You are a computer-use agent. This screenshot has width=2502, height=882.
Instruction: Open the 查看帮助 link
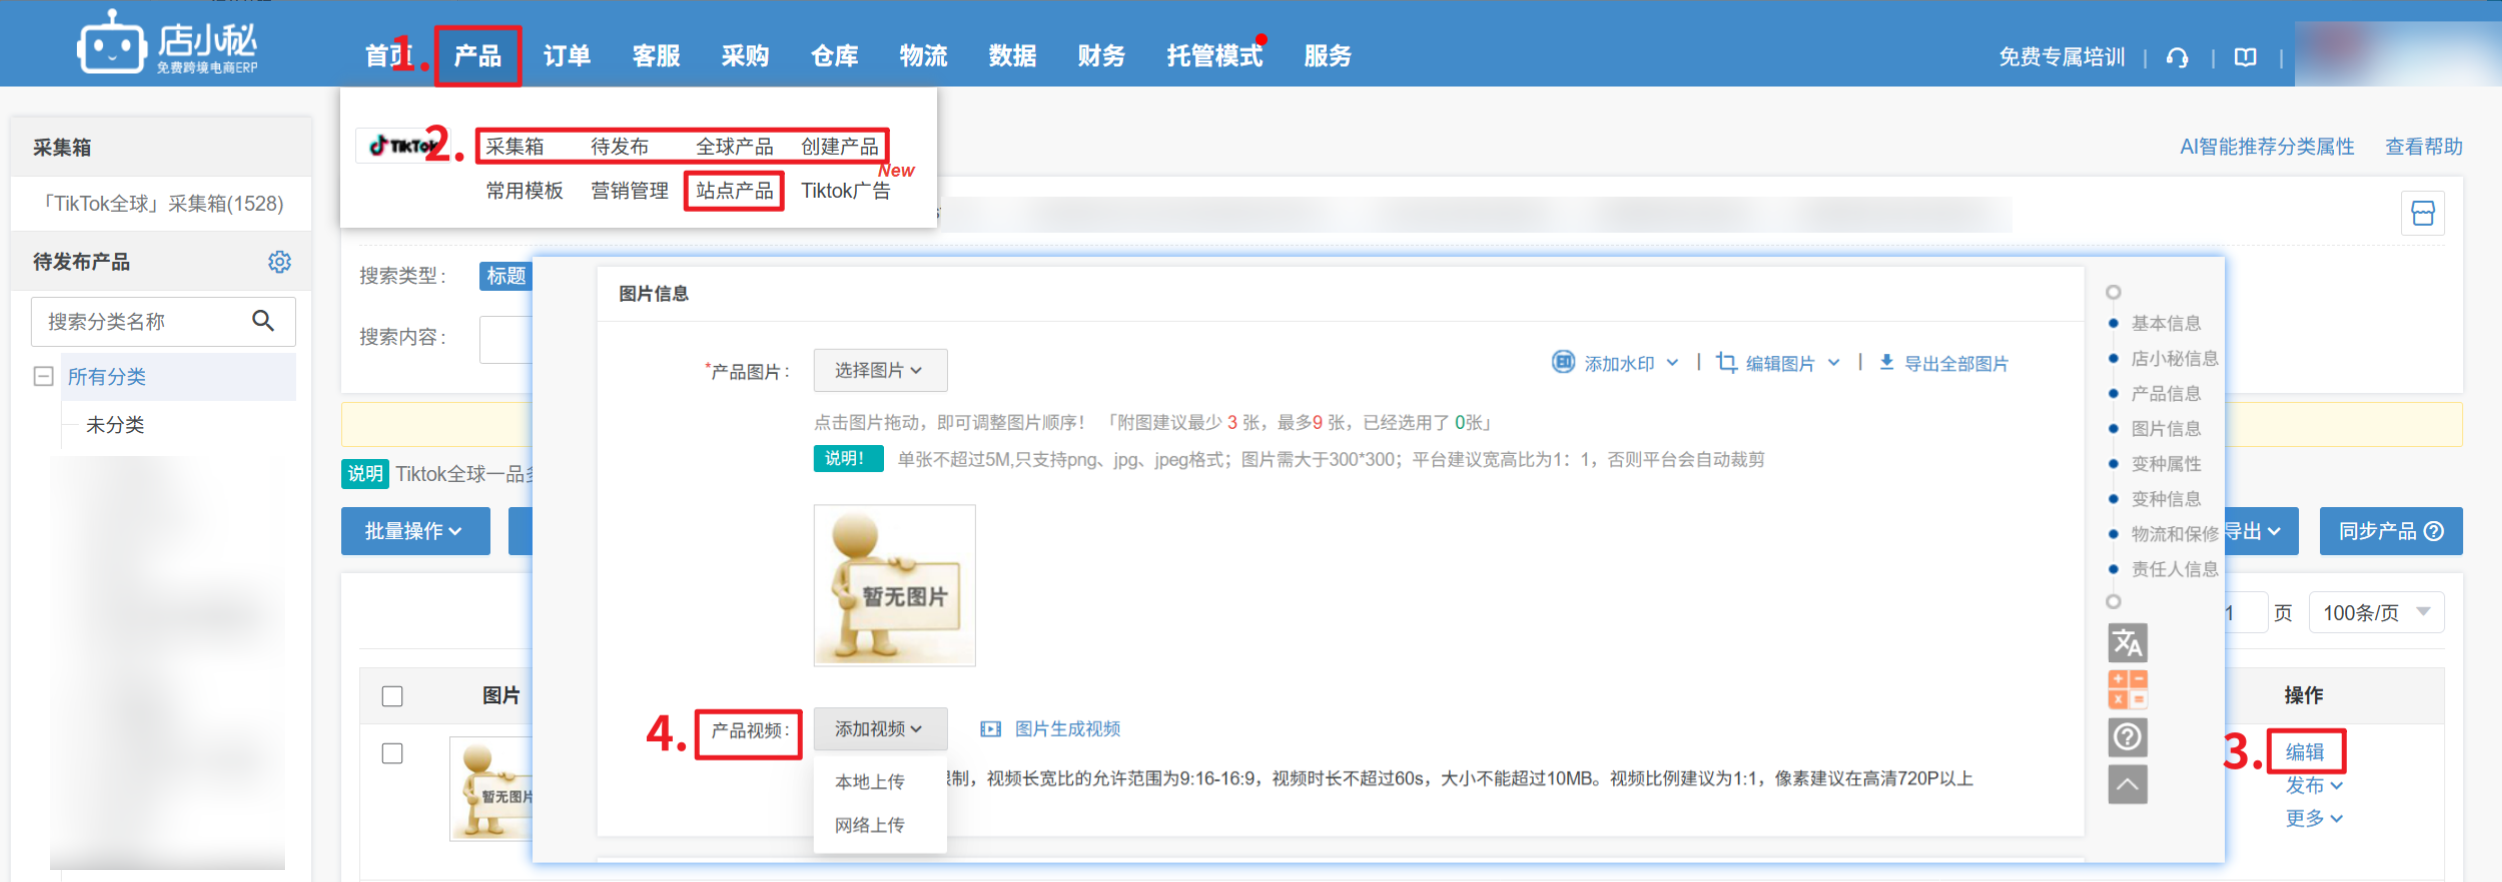pyautogui.click(x=2424, y=147)
